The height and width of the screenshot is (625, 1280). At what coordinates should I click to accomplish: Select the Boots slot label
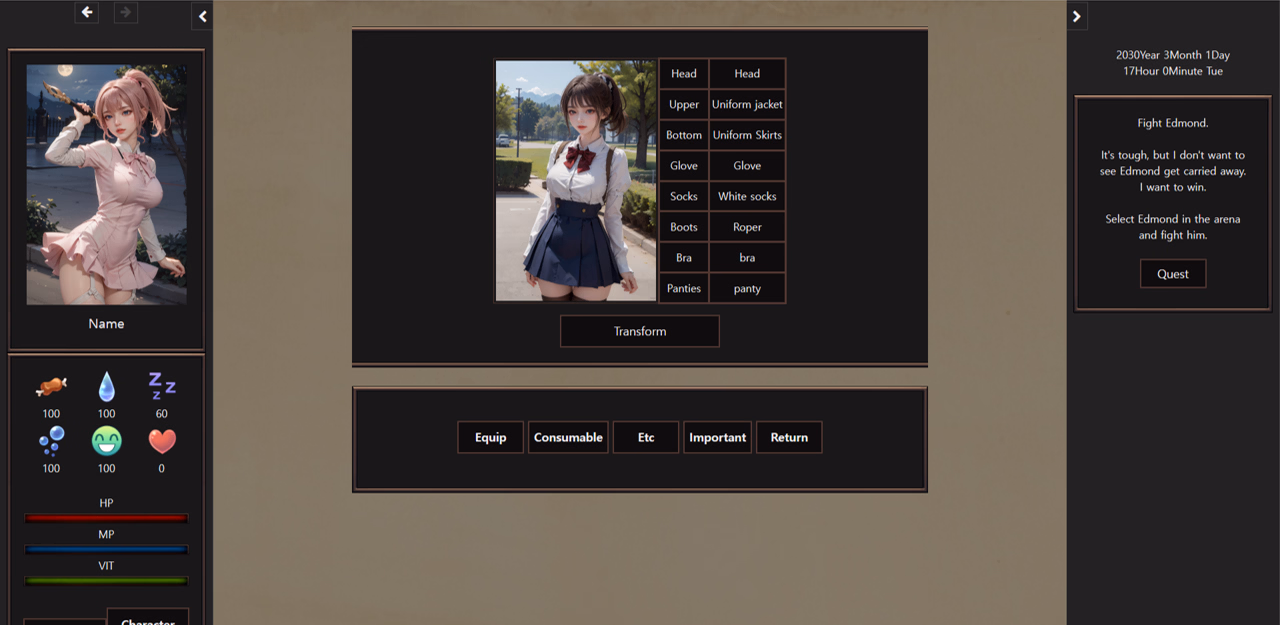tap(684, 227)
